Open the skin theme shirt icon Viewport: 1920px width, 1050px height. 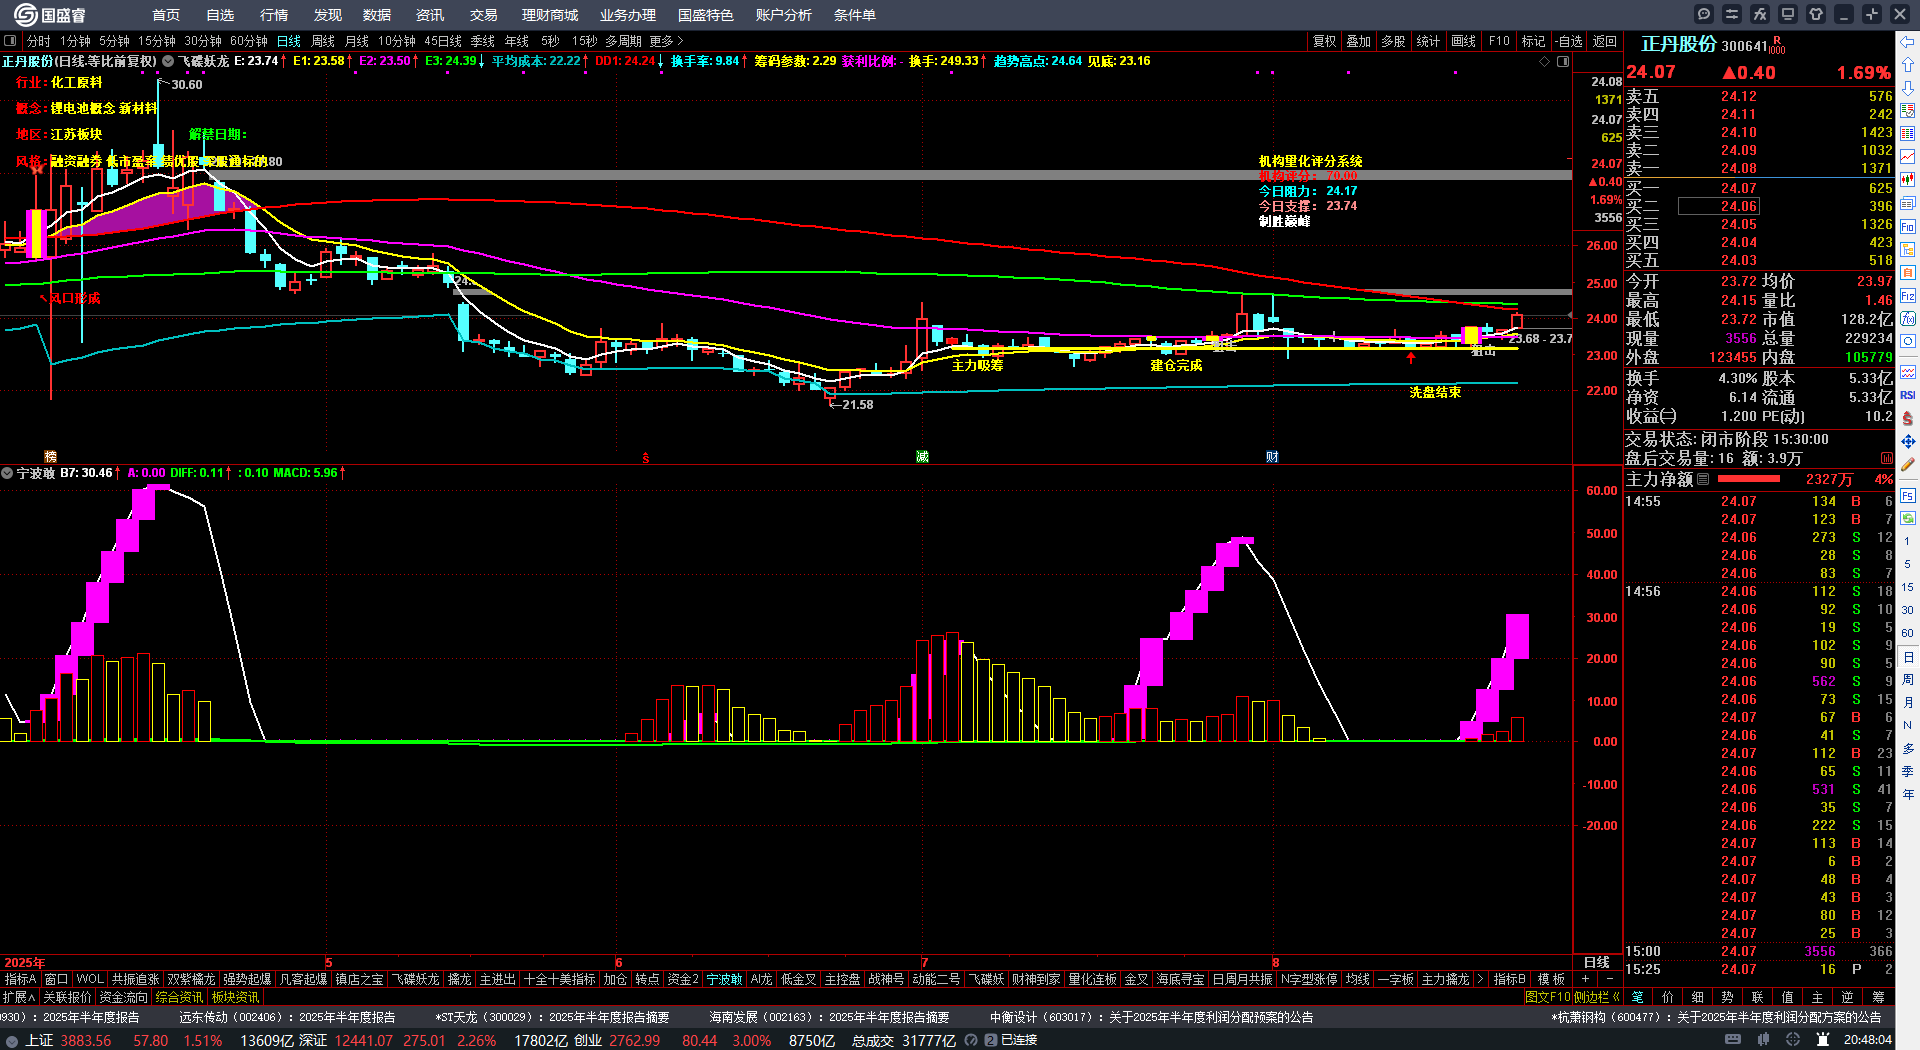(x=1816, y=14)
